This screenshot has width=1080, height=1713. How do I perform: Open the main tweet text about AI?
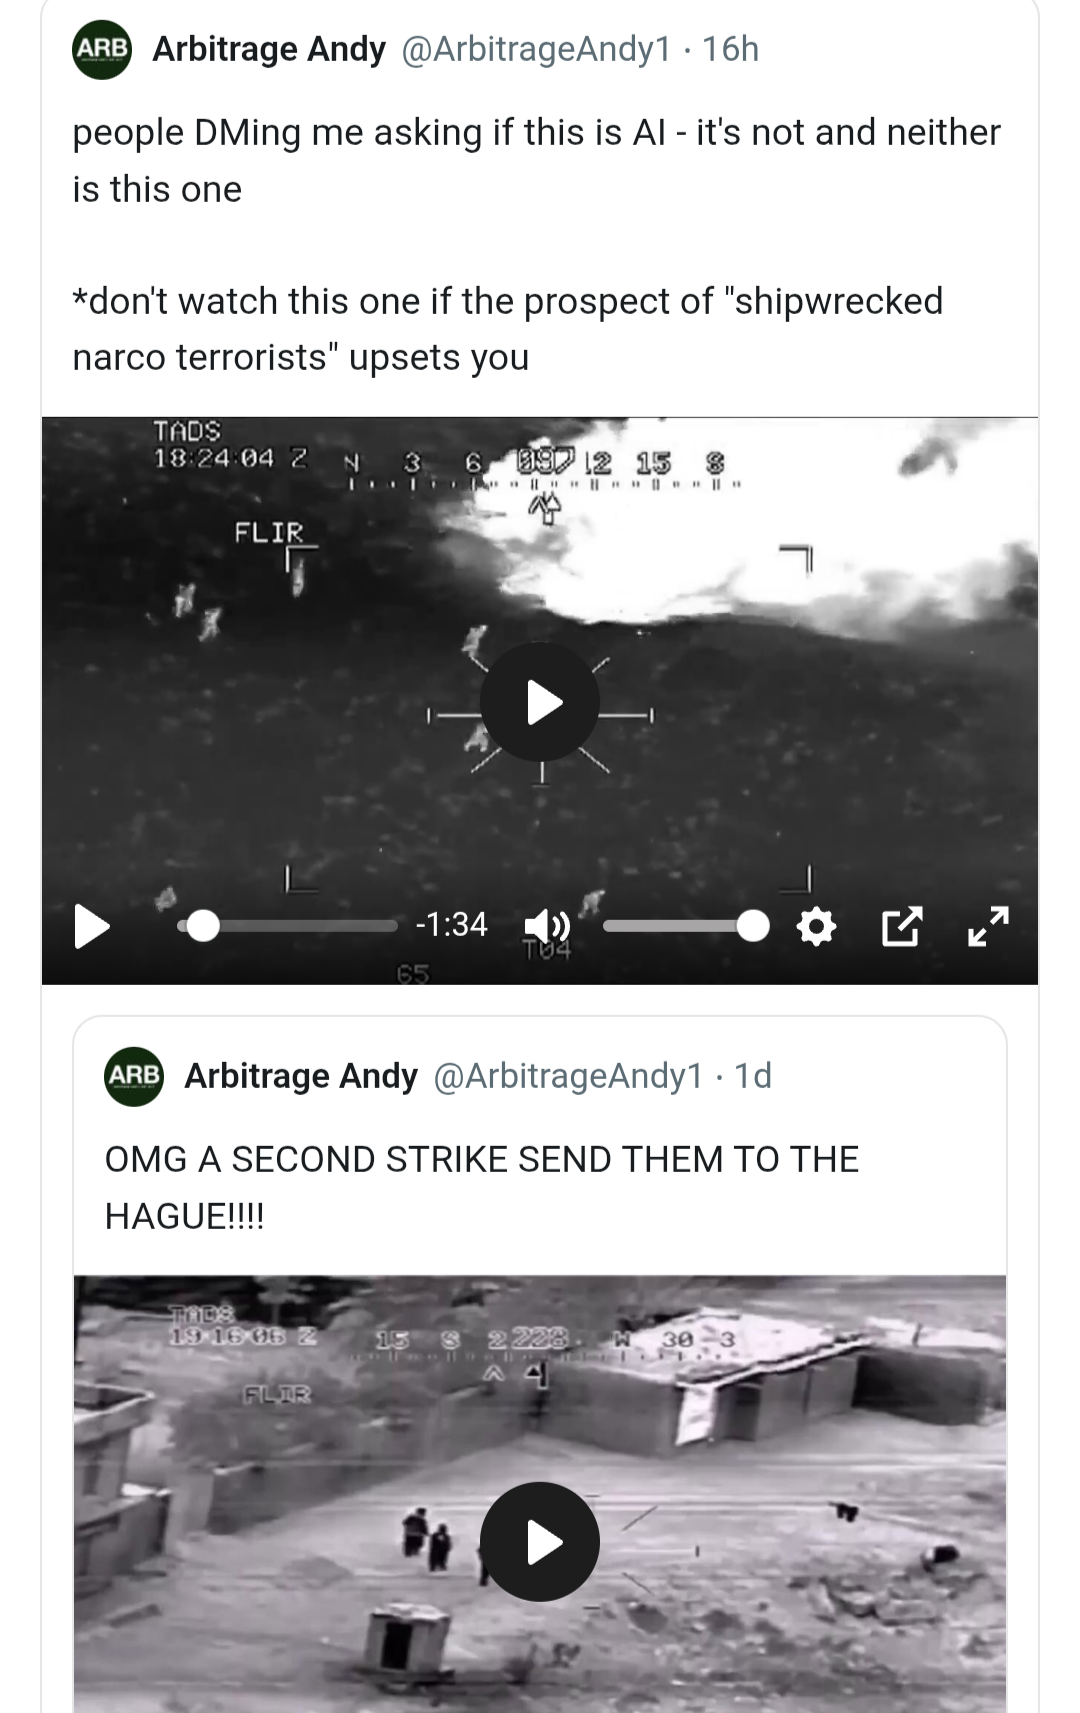pyautogui.click(x=536, y=245)
